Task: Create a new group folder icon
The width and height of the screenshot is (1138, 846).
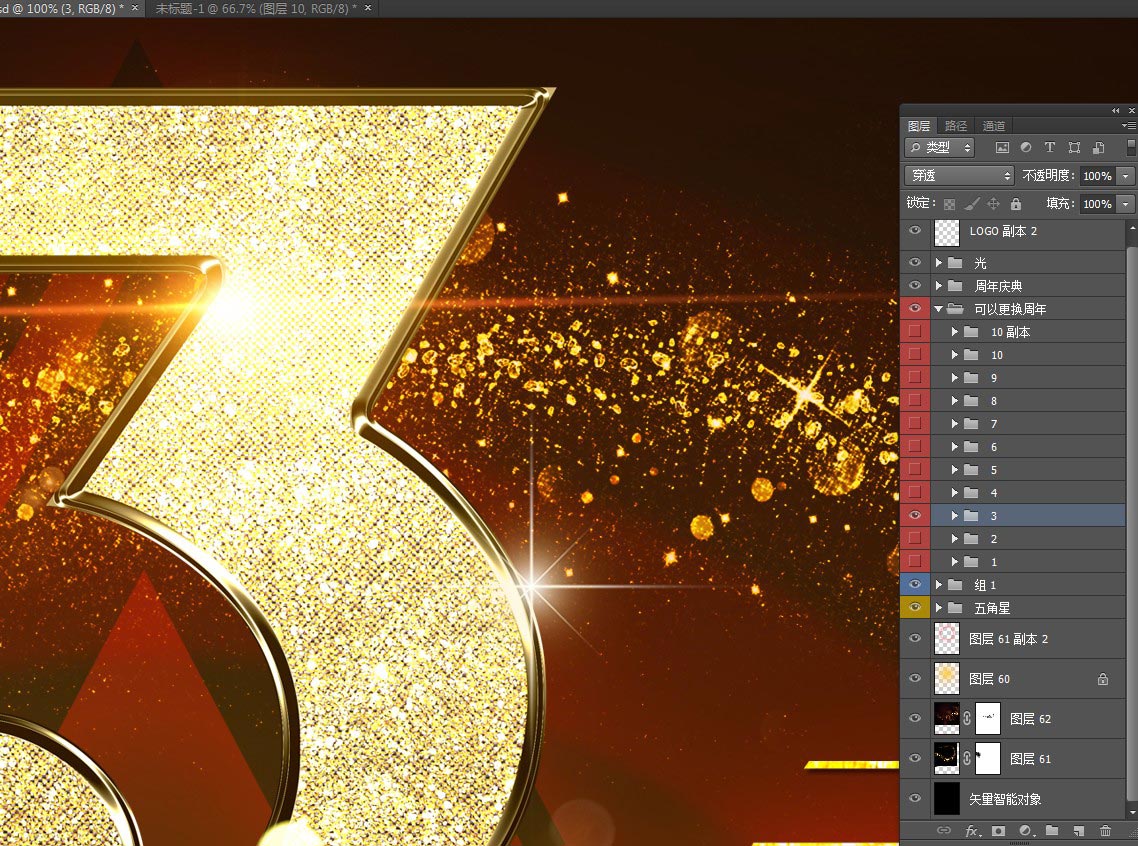Action: tap(1052, 830)
